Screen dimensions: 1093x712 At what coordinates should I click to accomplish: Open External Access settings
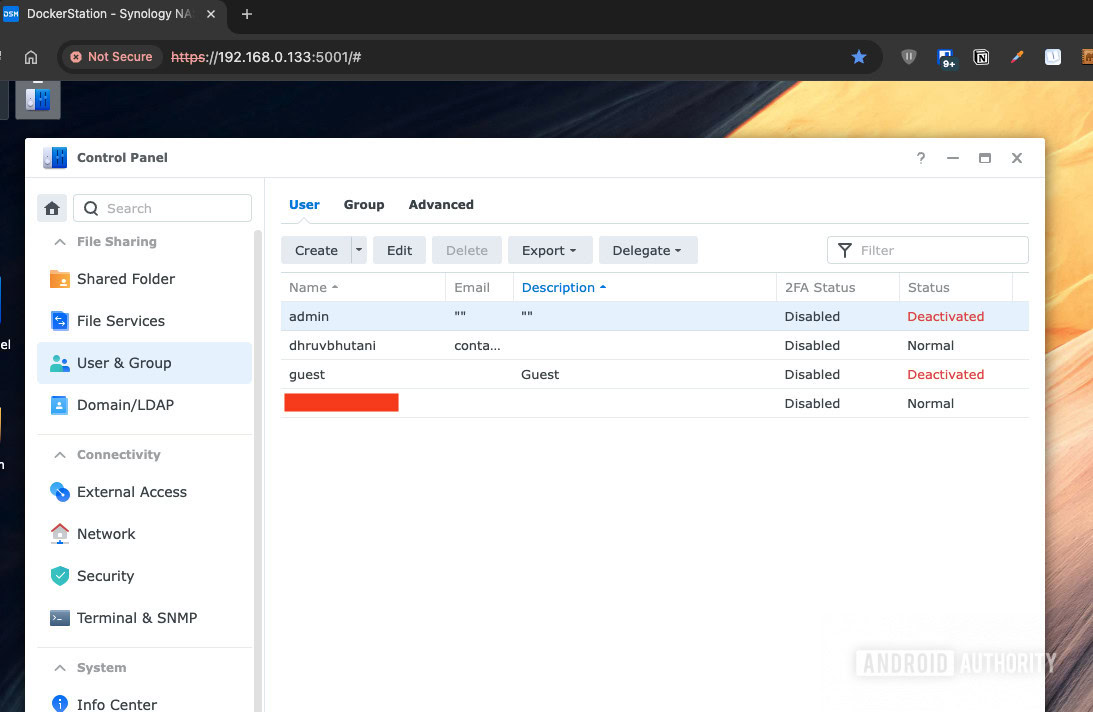(x=131, y=492)
